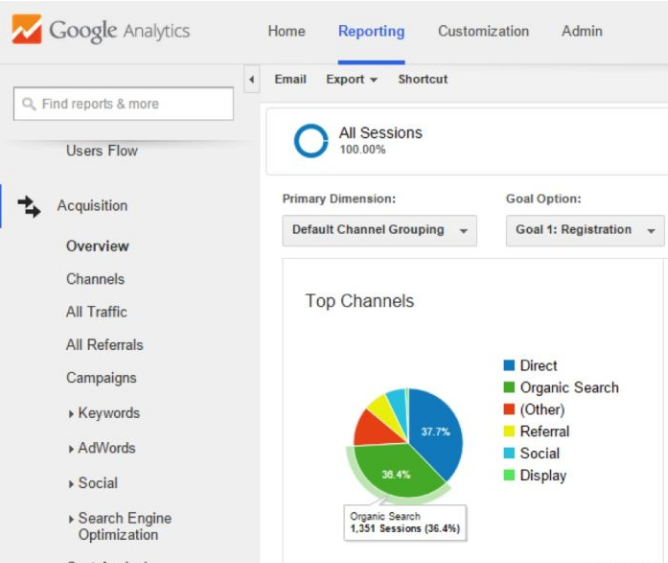Open the Goal 1: Registration dropdown
This screenshot has width=668, height=563.
(x=585, y=230)
